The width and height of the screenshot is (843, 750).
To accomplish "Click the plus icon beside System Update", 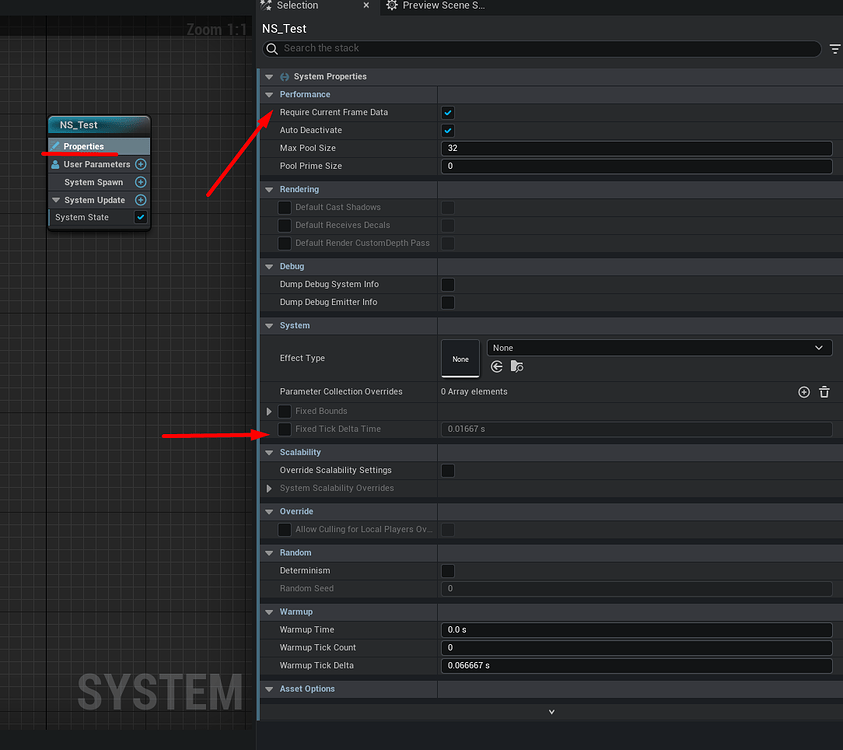I will coord(140,199).
